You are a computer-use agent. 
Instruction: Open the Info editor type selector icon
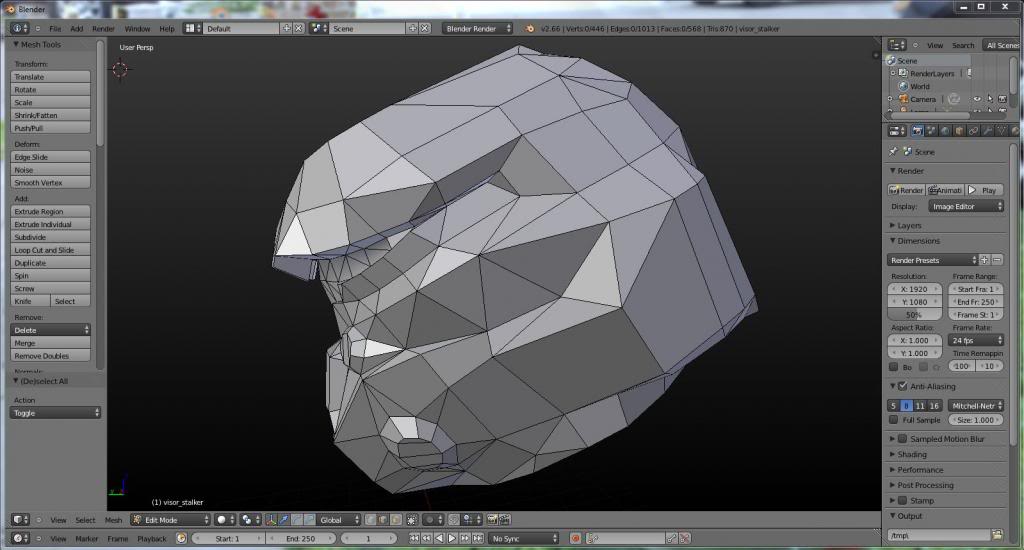click(x=20, y=29)
